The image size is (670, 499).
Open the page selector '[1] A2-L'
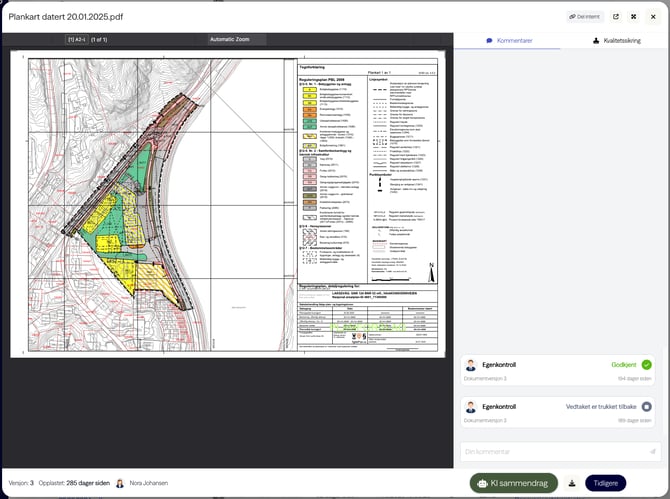(x=77, y=40)
